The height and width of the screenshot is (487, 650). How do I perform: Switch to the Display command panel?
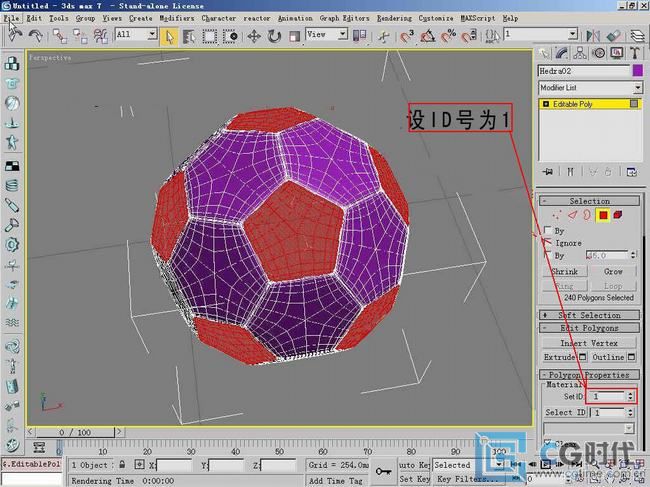click(617, 53)
